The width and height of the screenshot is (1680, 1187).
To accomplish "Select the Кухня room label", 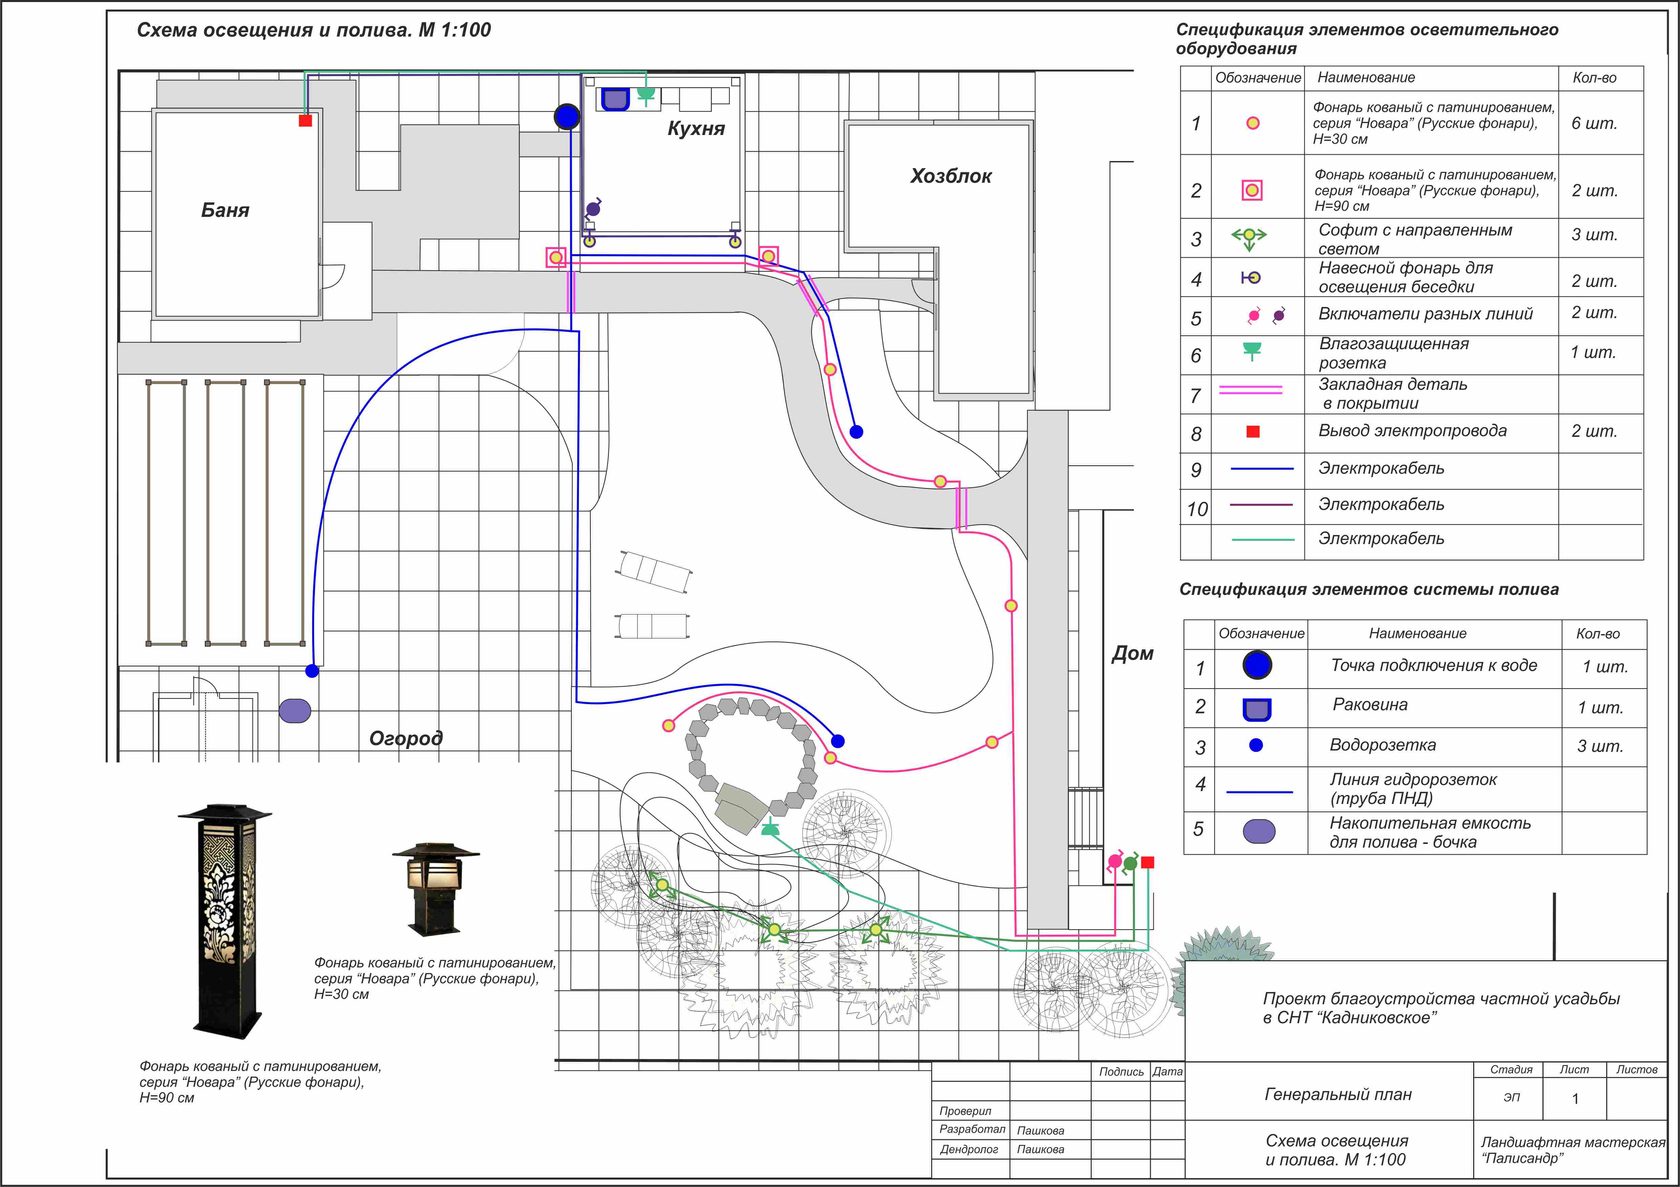I will (x=696, y=128).
